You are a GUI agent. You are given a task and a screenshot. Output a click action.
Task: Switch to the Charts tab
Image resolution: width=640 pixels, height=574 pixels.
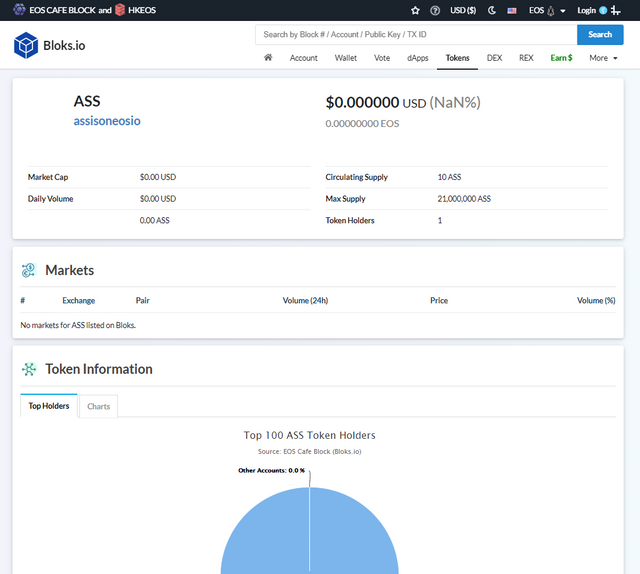(x=99, y=406)
